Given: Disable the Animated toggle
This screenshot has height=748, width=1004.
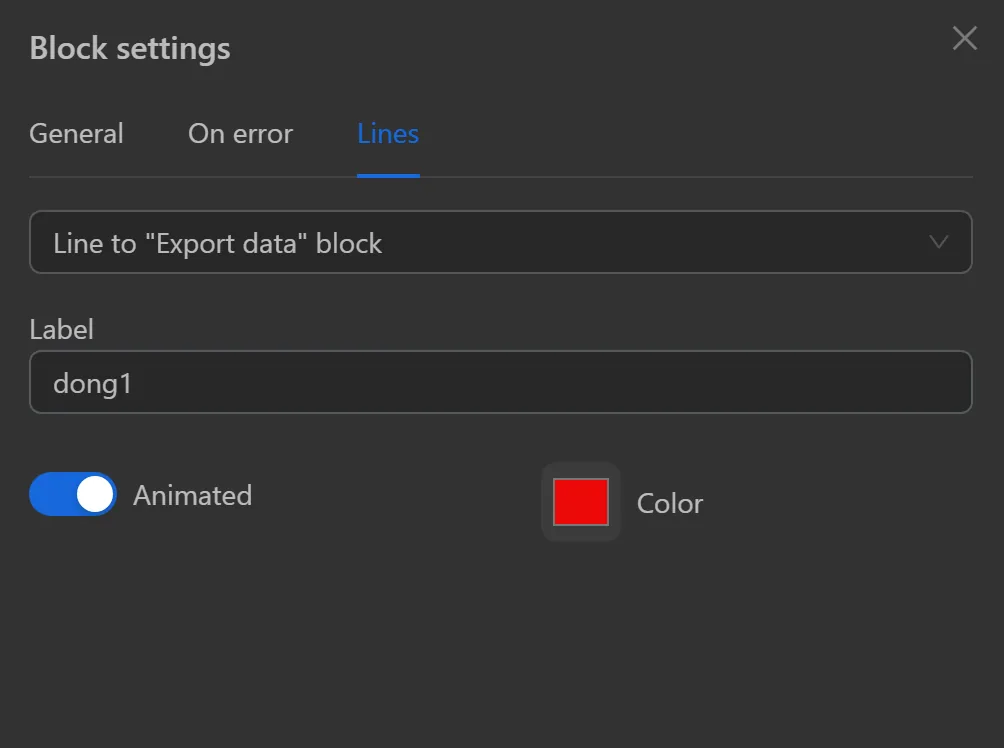Looking at the screenshot, I should tap(72, 494).
